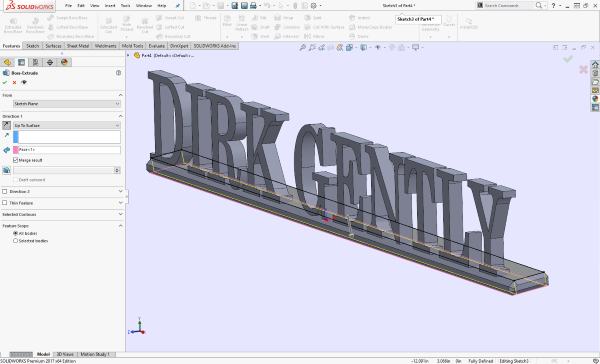Expand the Thin Feature section chevron

coord(121,203)
